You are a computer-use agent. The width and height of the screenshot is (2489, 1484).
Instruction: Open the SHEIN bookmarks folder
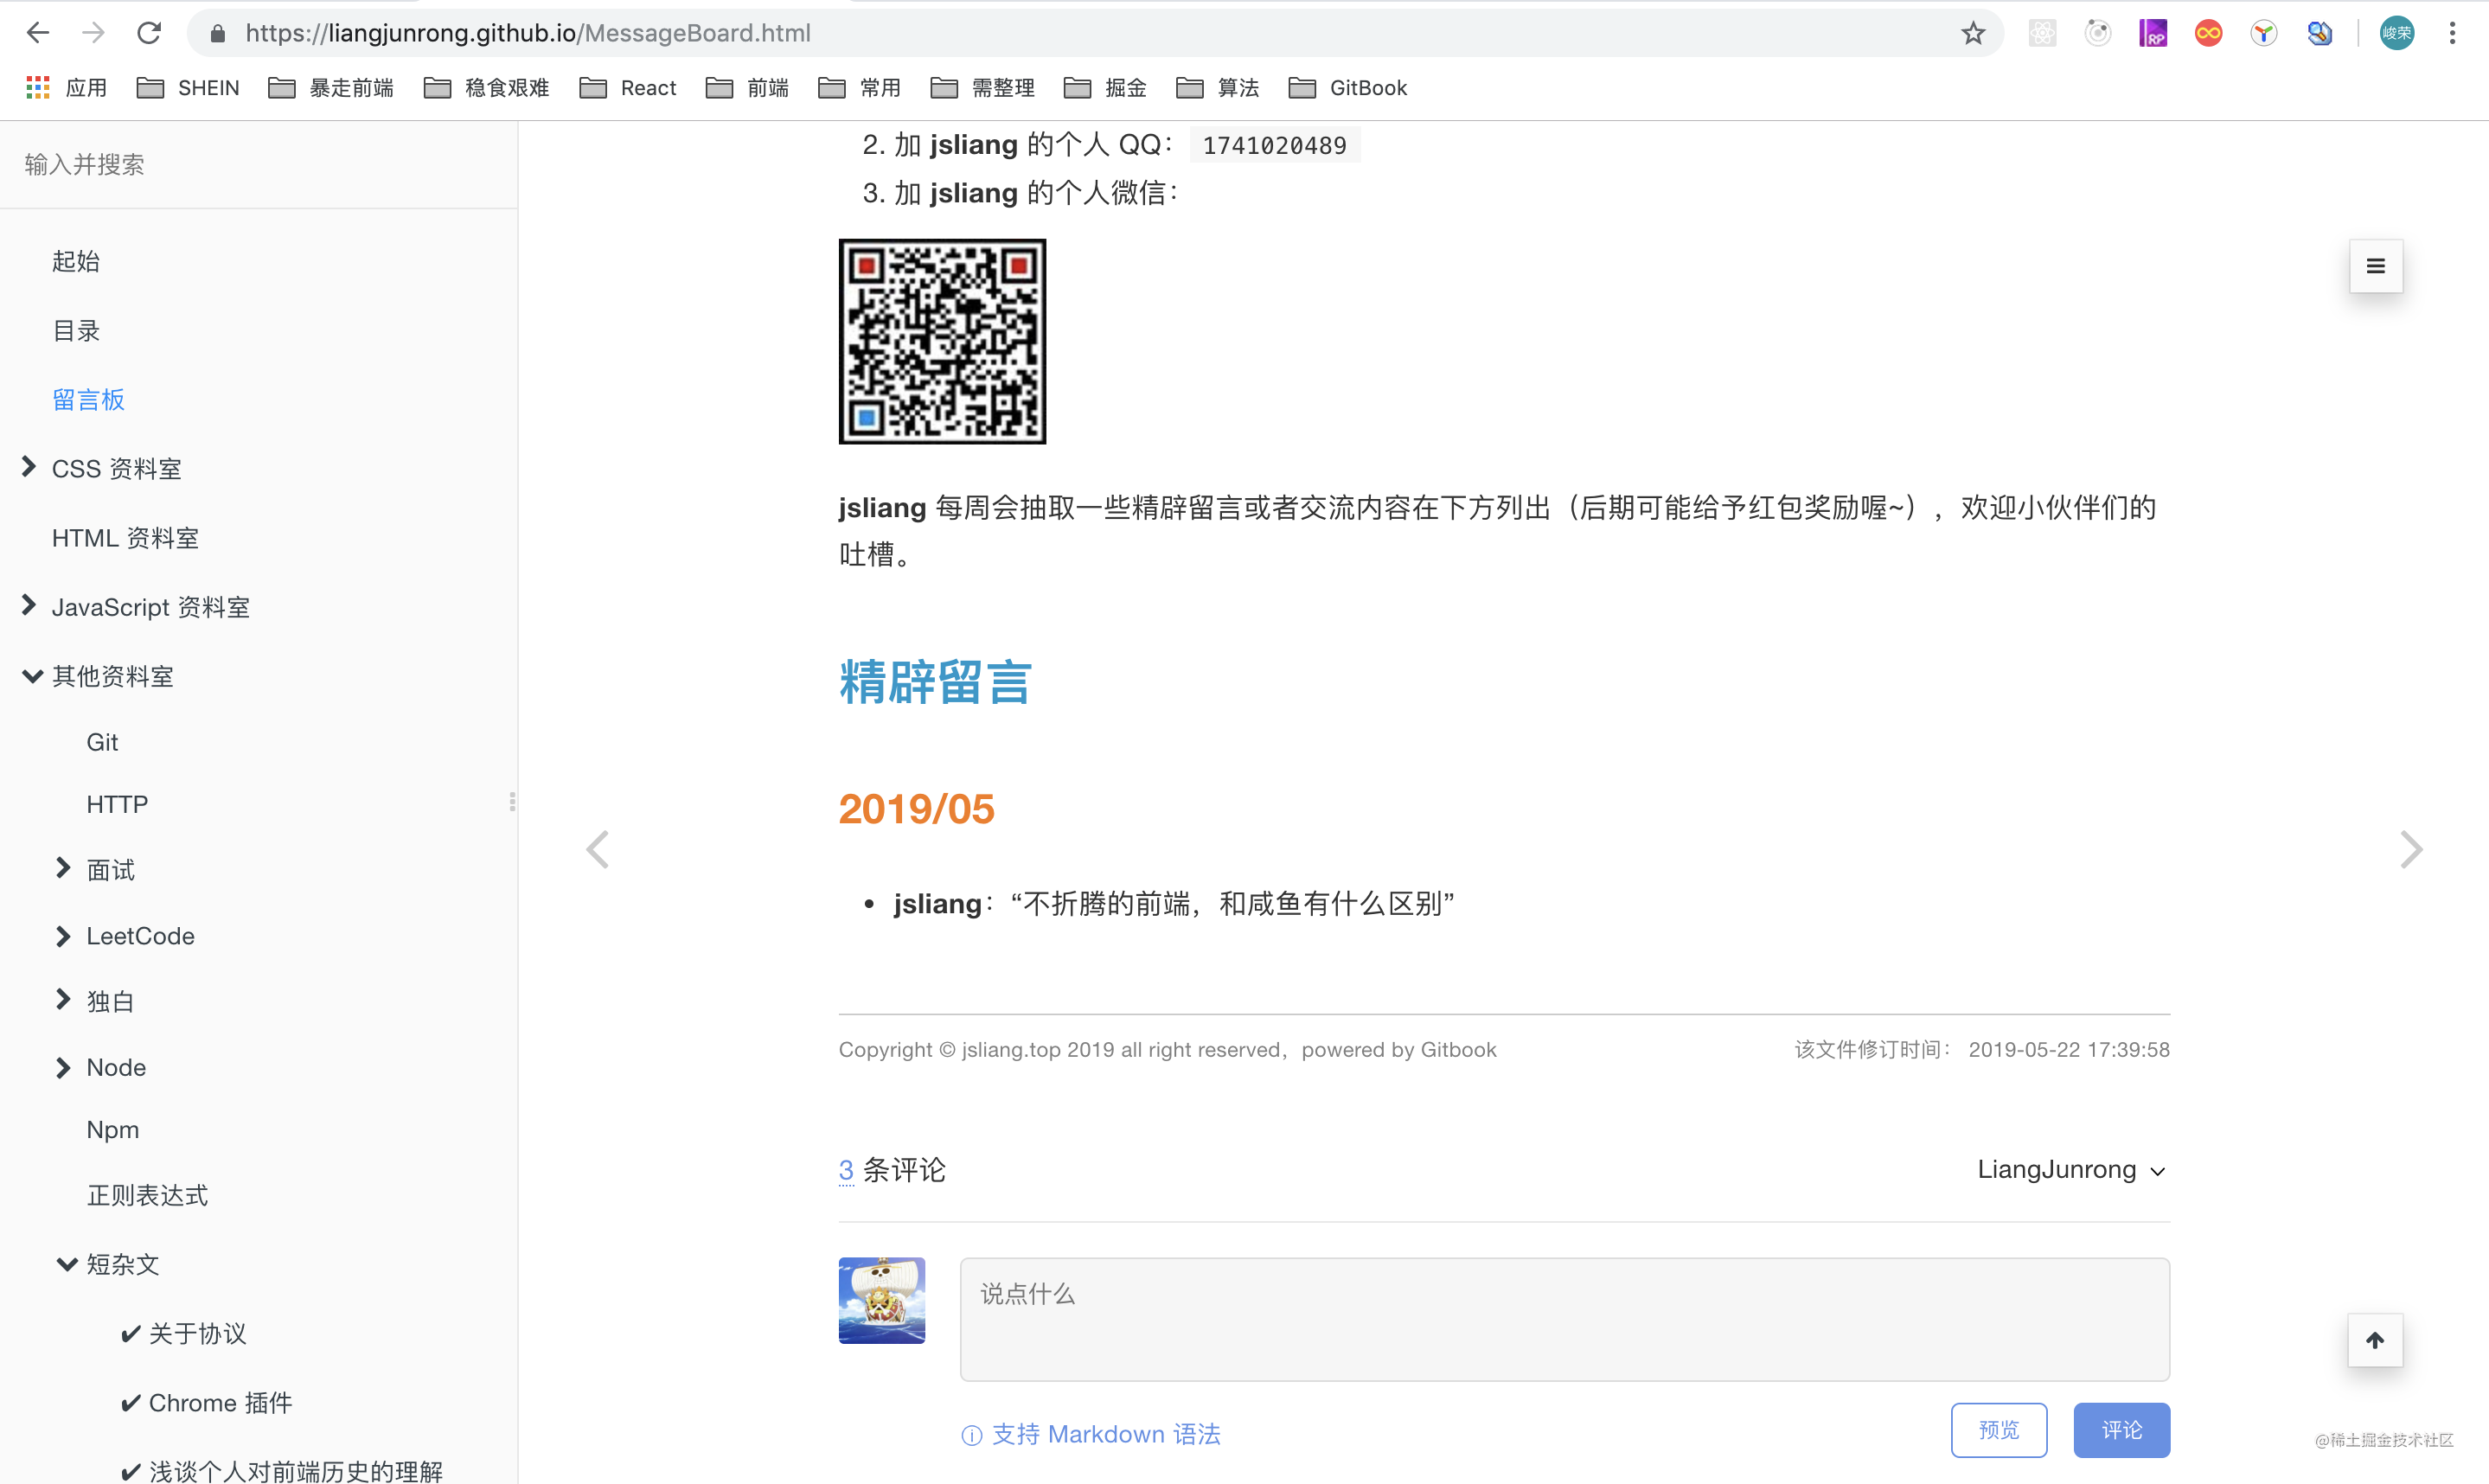coord(188,88)
